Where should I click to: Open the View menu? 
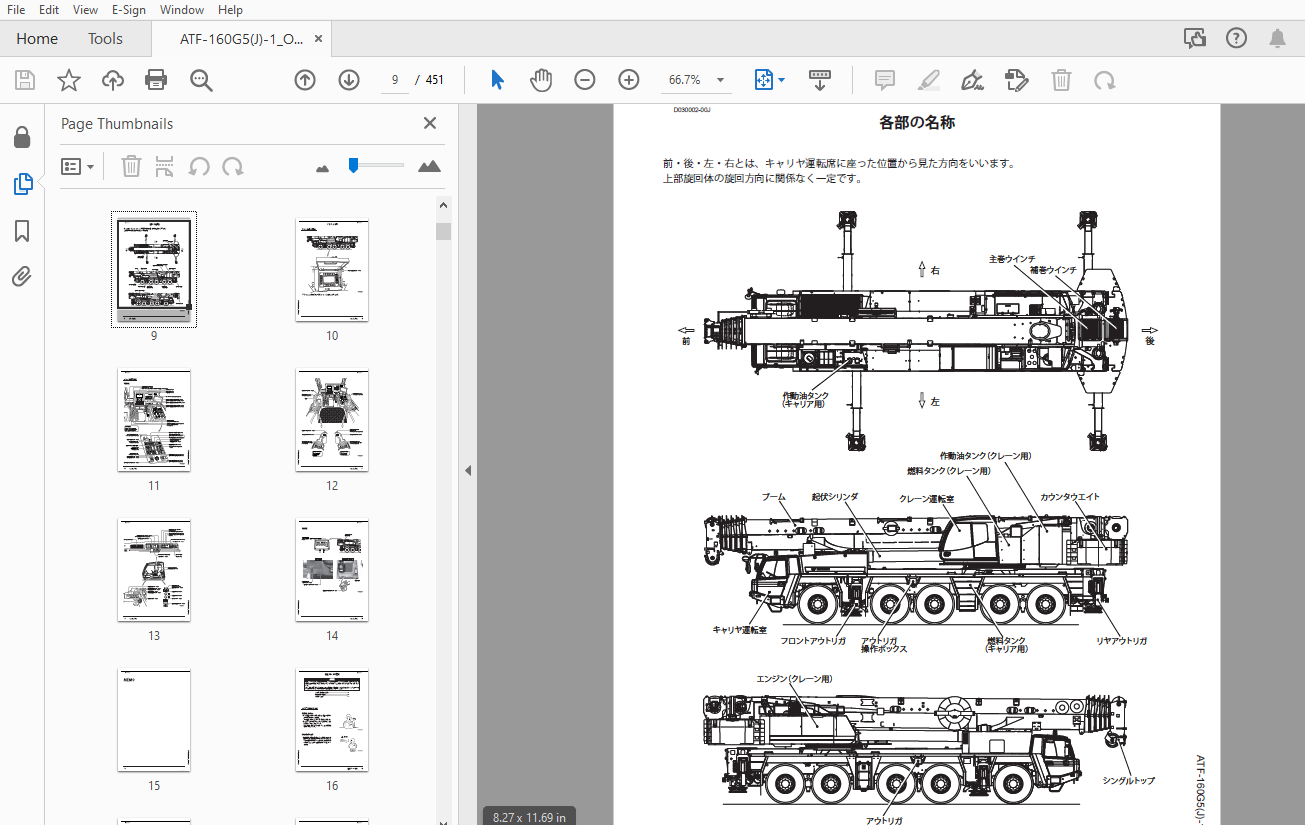[x=86, y=10]
